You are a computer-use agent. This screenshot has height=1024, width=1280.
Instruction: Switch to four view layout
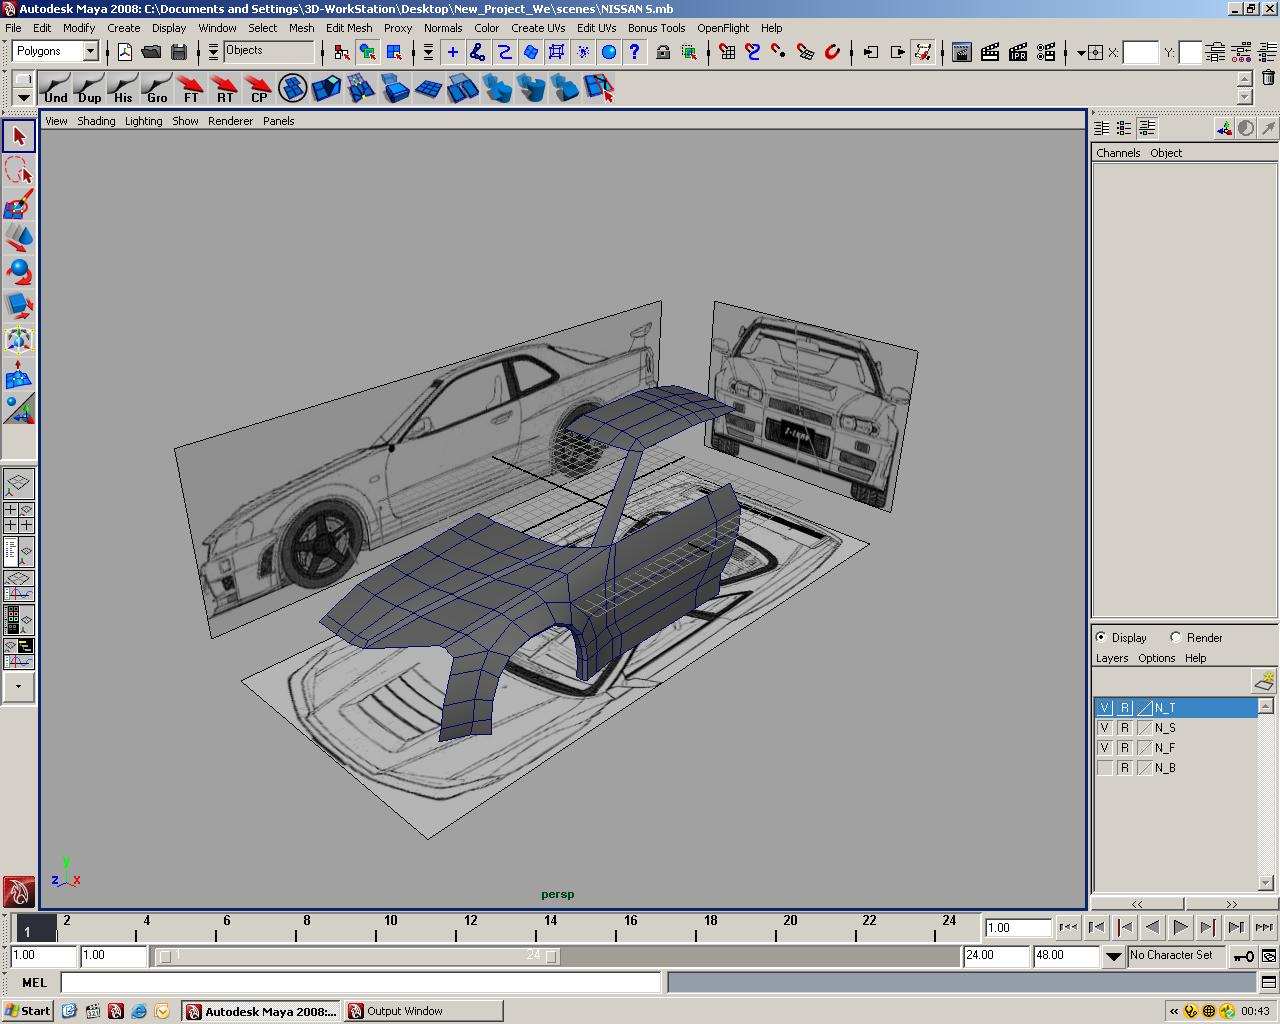pyautogui.click(x=19, y=518)
